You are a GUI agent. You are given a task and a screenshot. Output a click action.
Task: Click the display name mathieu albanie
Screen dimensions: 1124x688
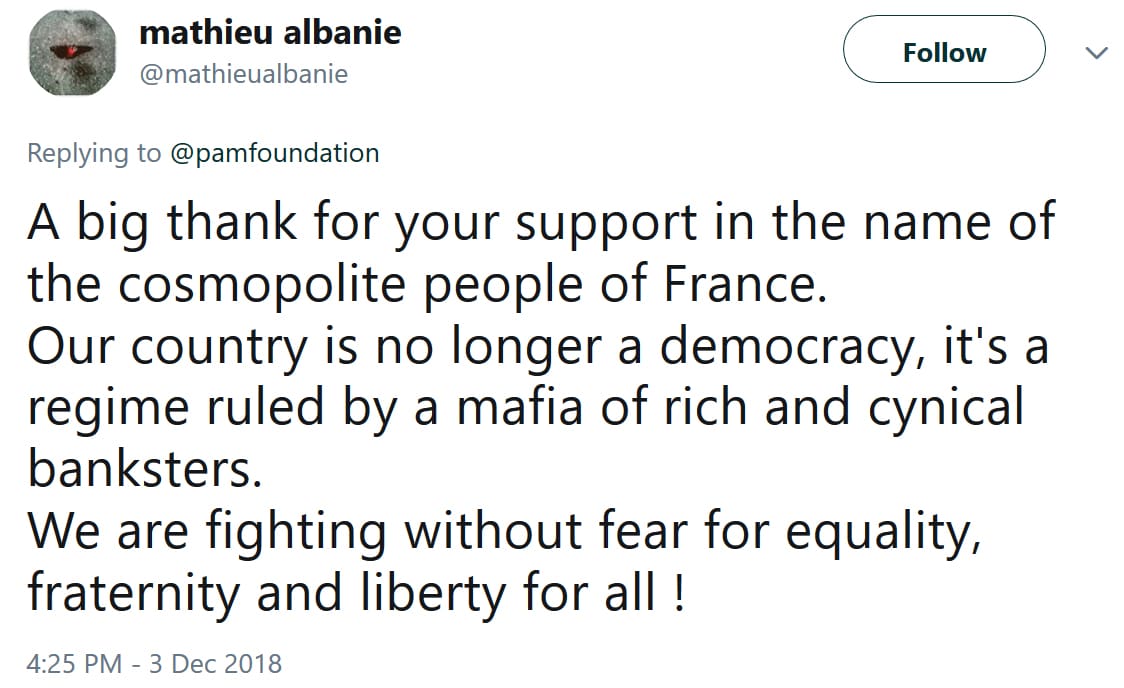click(270, 33)
